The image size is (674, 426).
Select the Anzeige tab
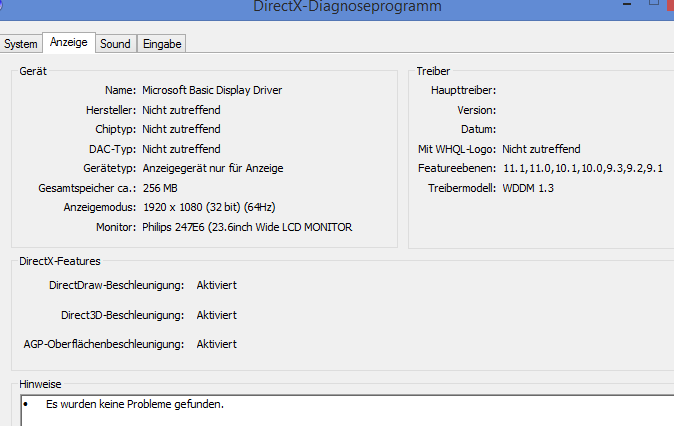69,42
